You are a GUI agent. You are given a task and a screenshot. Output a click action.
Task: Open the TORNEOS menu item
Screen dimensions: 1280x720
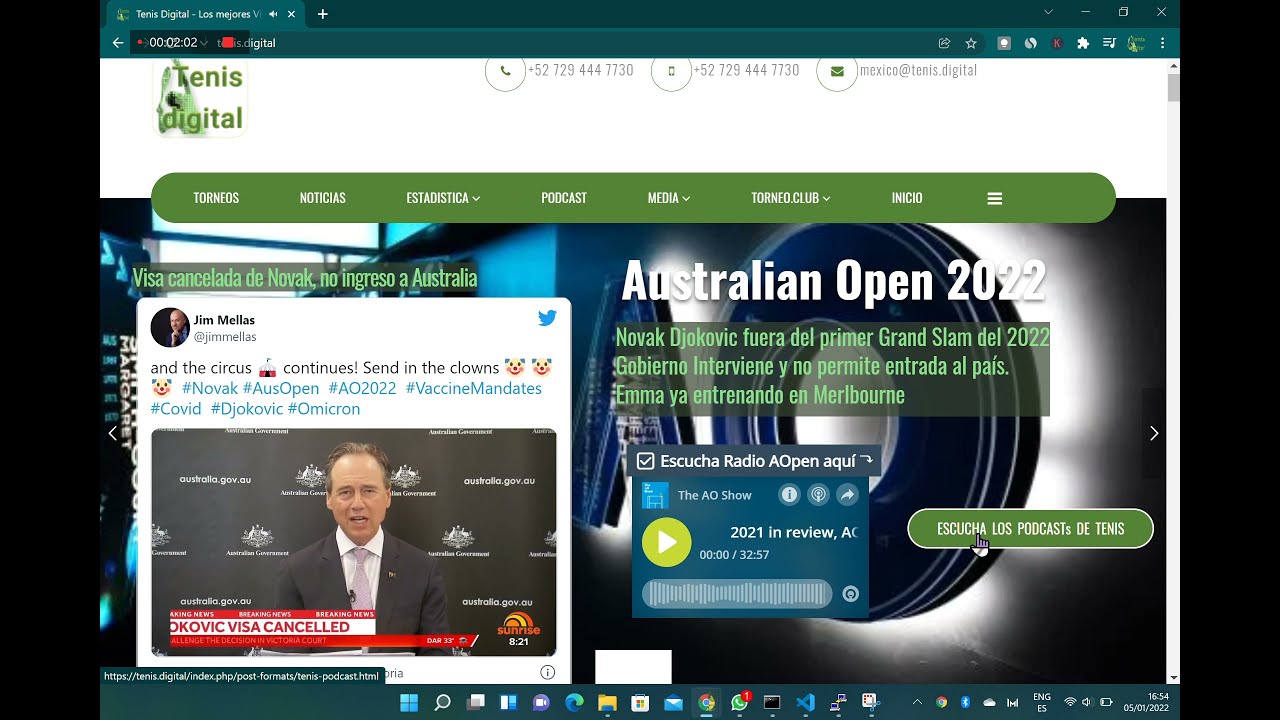[216, 198]
